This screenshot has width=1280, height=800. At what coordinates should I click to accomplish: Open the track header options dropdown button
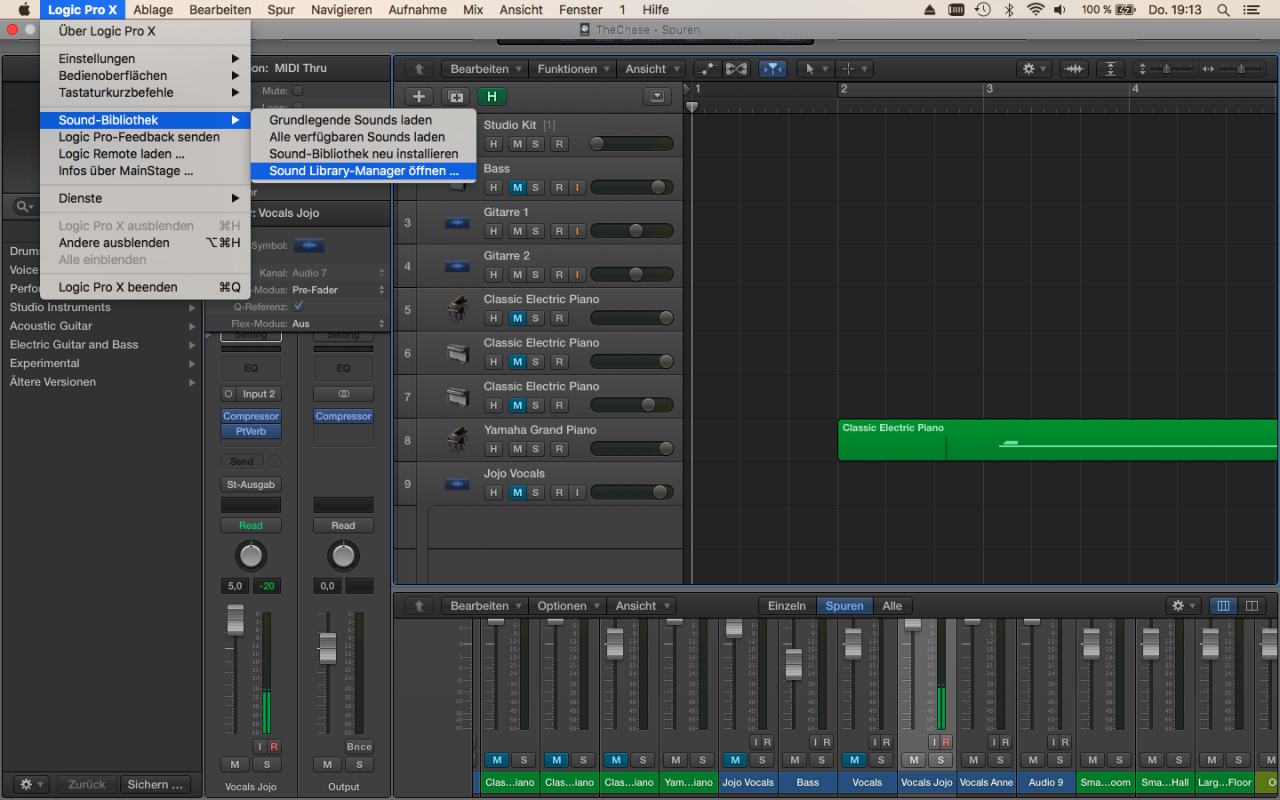click(x=657, y=97)
